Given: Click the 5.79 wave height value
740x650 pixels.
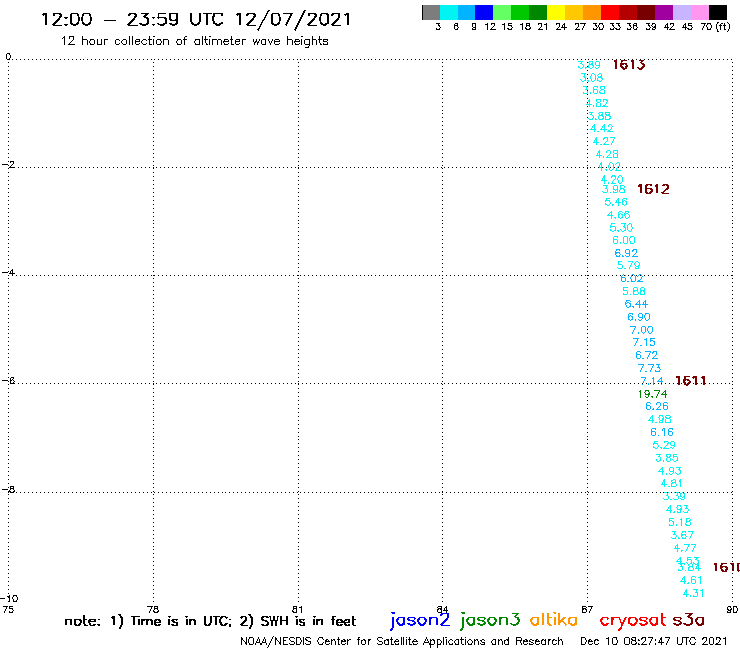Looking at the screenshot, I should 629,266.
